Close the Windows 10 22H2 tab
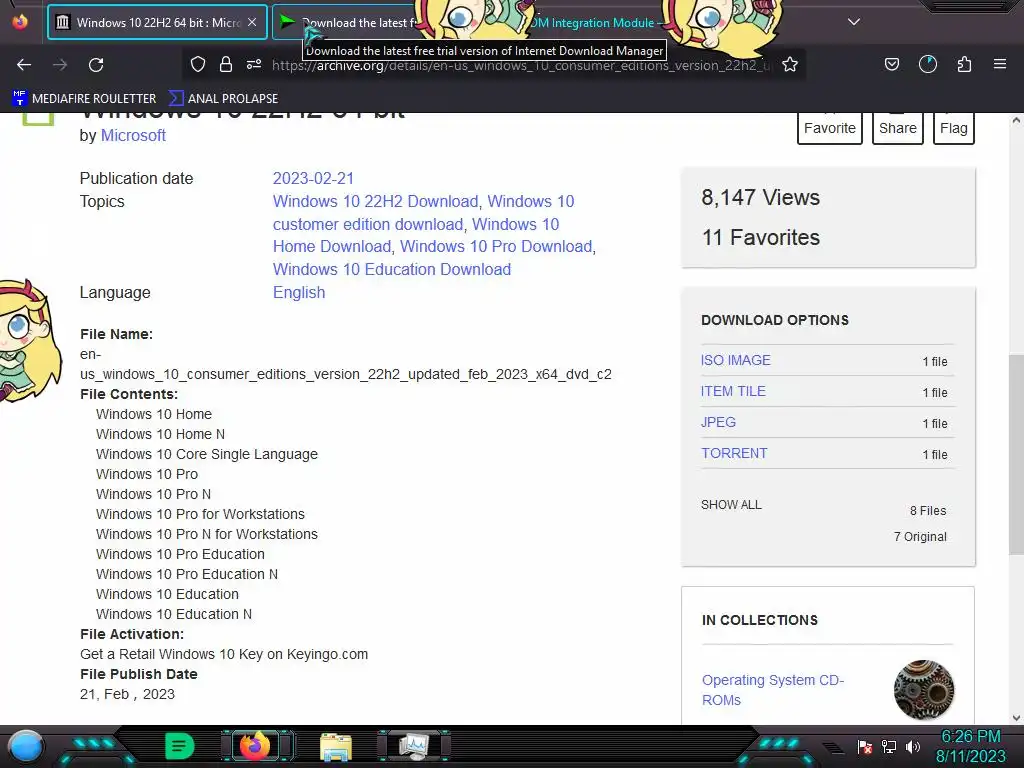Image resolution: width=1024 pixels, height=768 pixels. click(252, 22)
